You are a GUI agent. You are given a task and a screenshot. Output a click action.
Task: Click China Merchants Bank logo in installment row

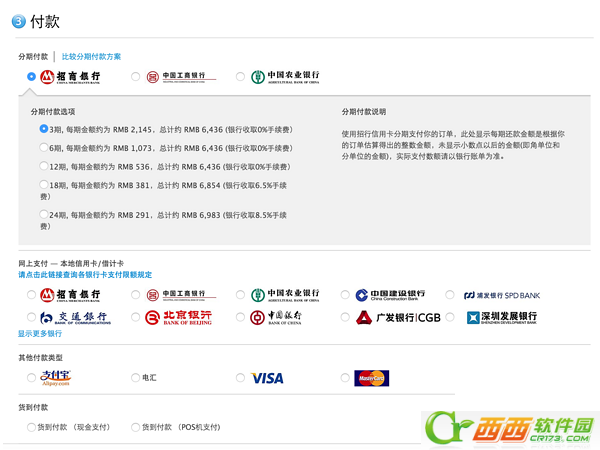[x=70, y=77]
